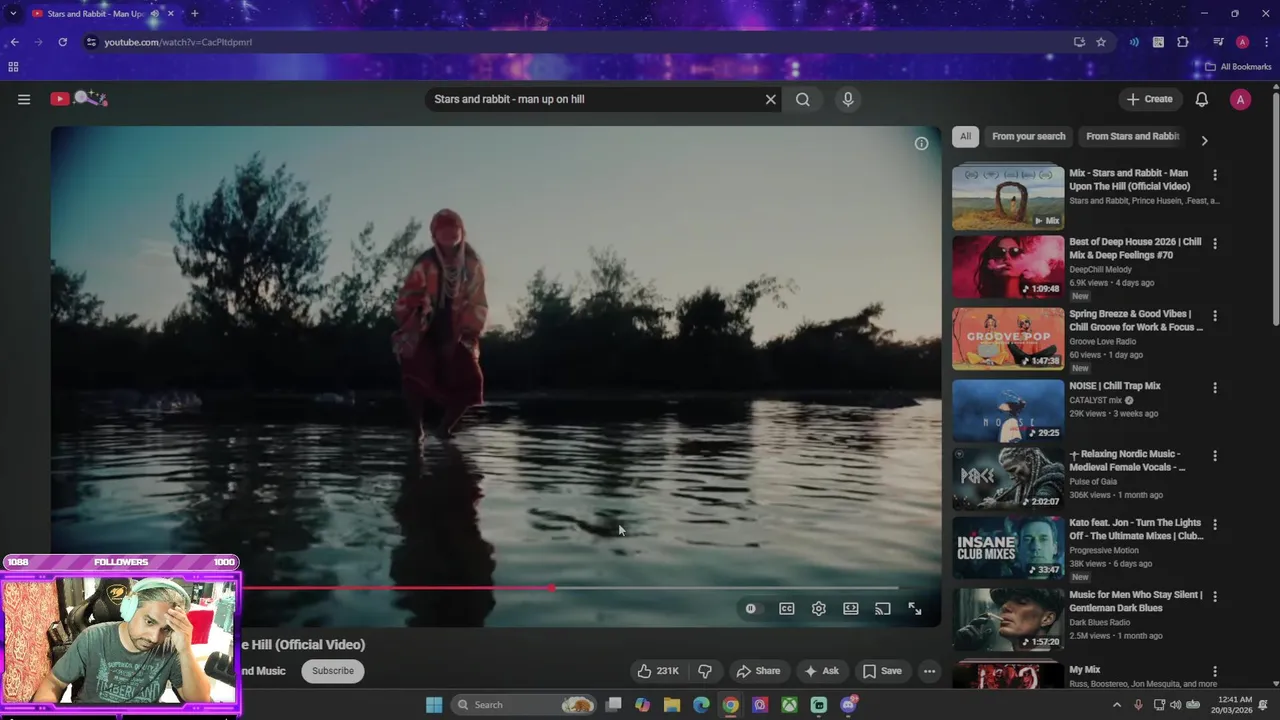Go to Progressive Motion channel
This screenshot has width=1280, height=720.
tap(1104, 550)
